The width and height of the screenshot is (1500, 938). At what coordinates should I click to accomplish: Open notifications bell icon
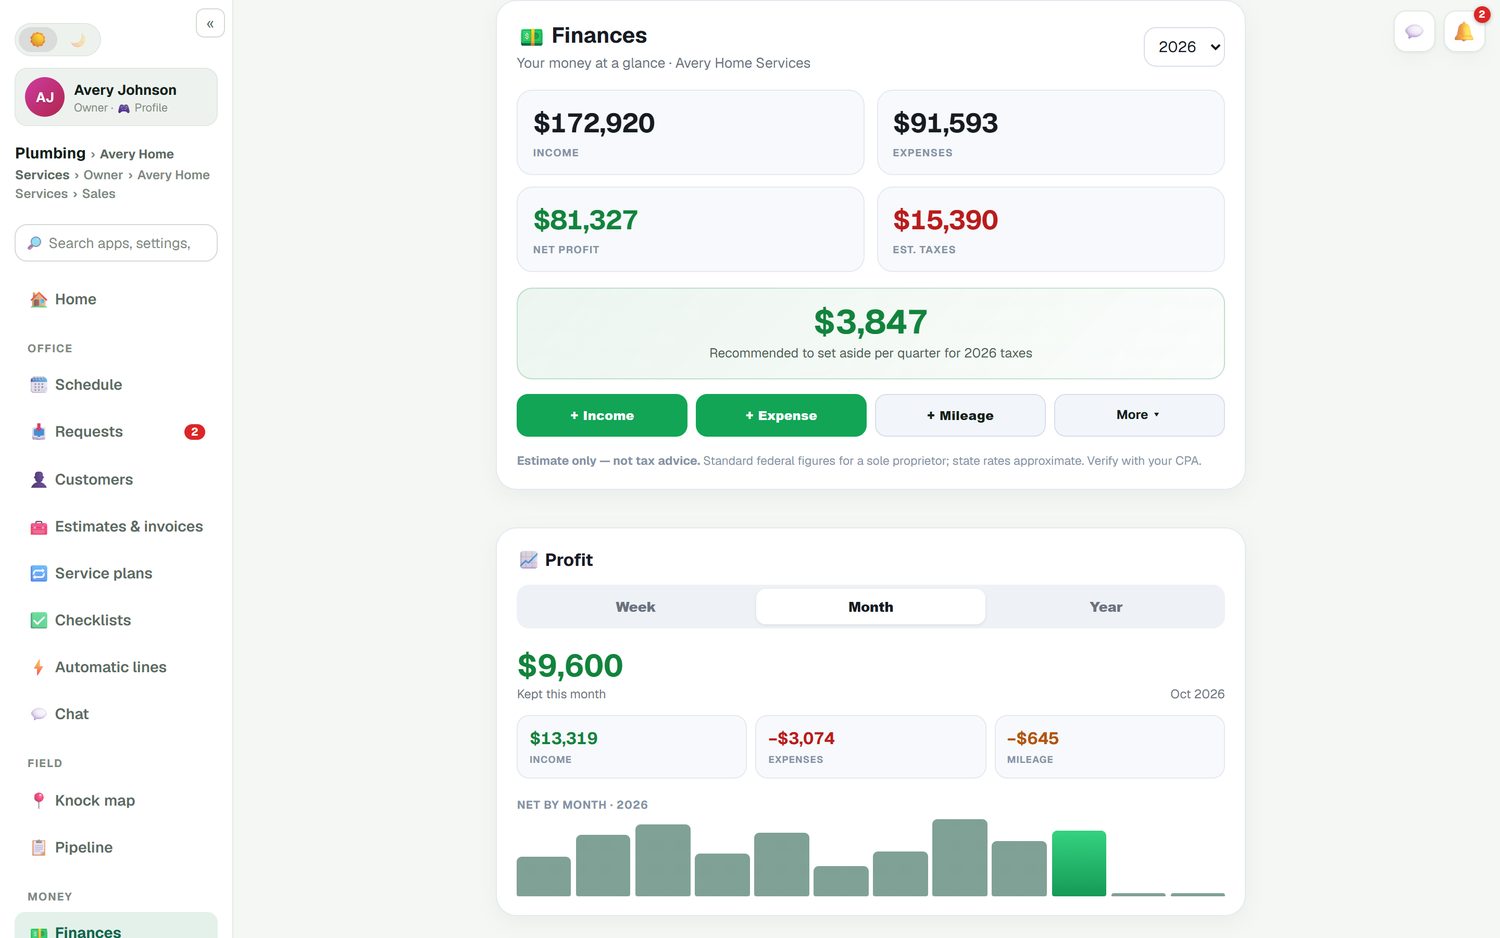[x=1464, y=32]
